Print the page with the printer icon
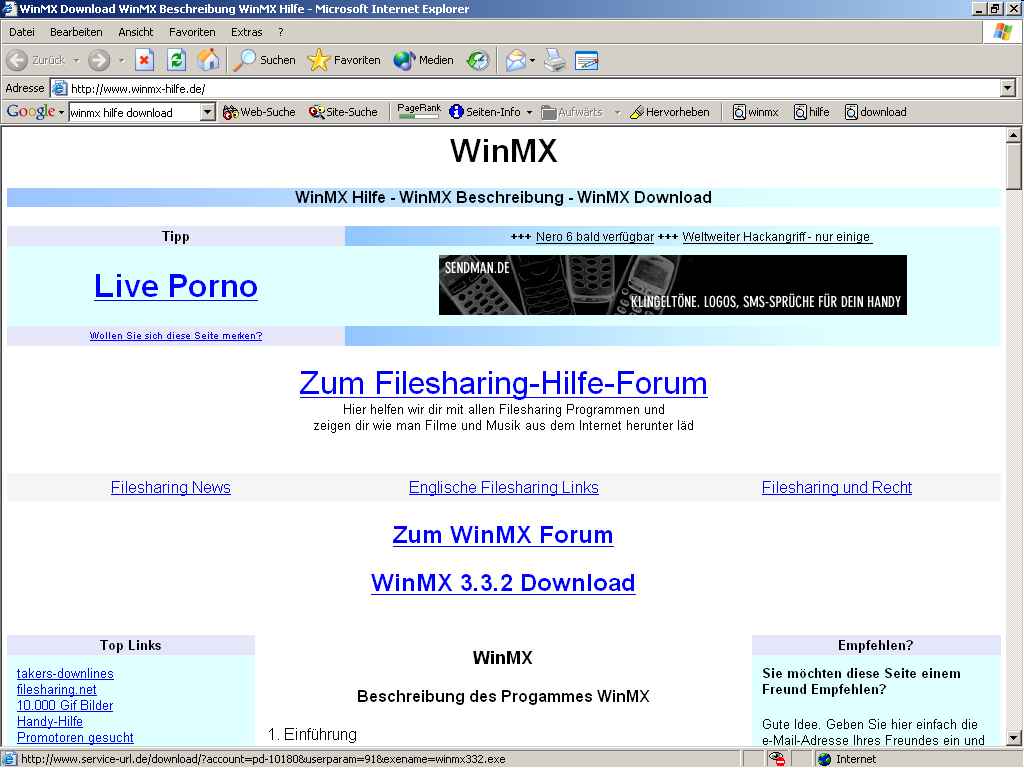Screen dimensions: 1024x768 pyautogui.click(x=555, y=60)
